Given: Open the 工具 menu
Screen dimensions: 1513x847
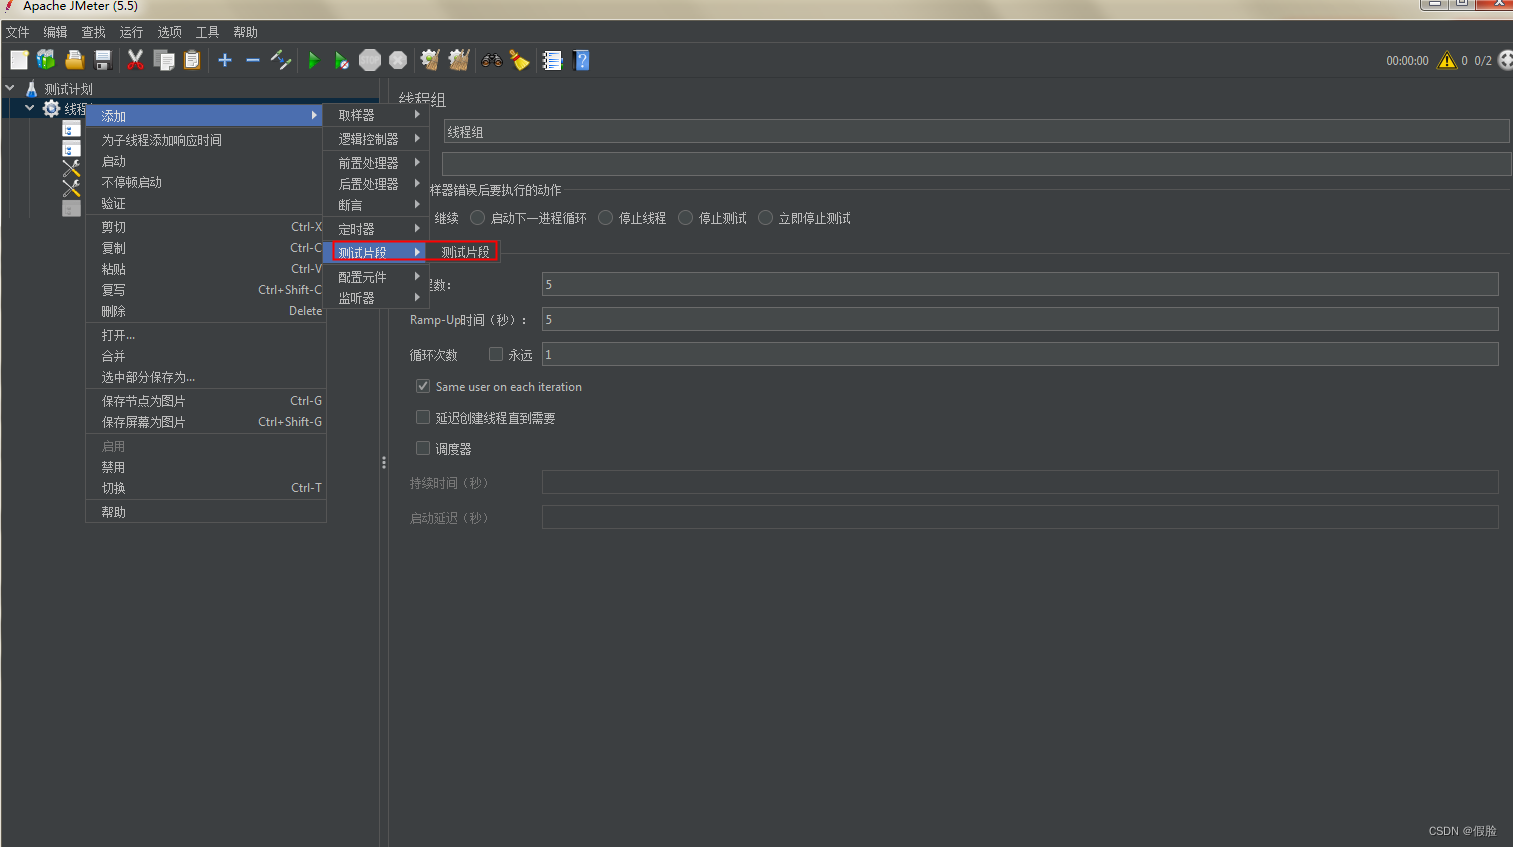Looking at the screenshot, I should (207, 32).
